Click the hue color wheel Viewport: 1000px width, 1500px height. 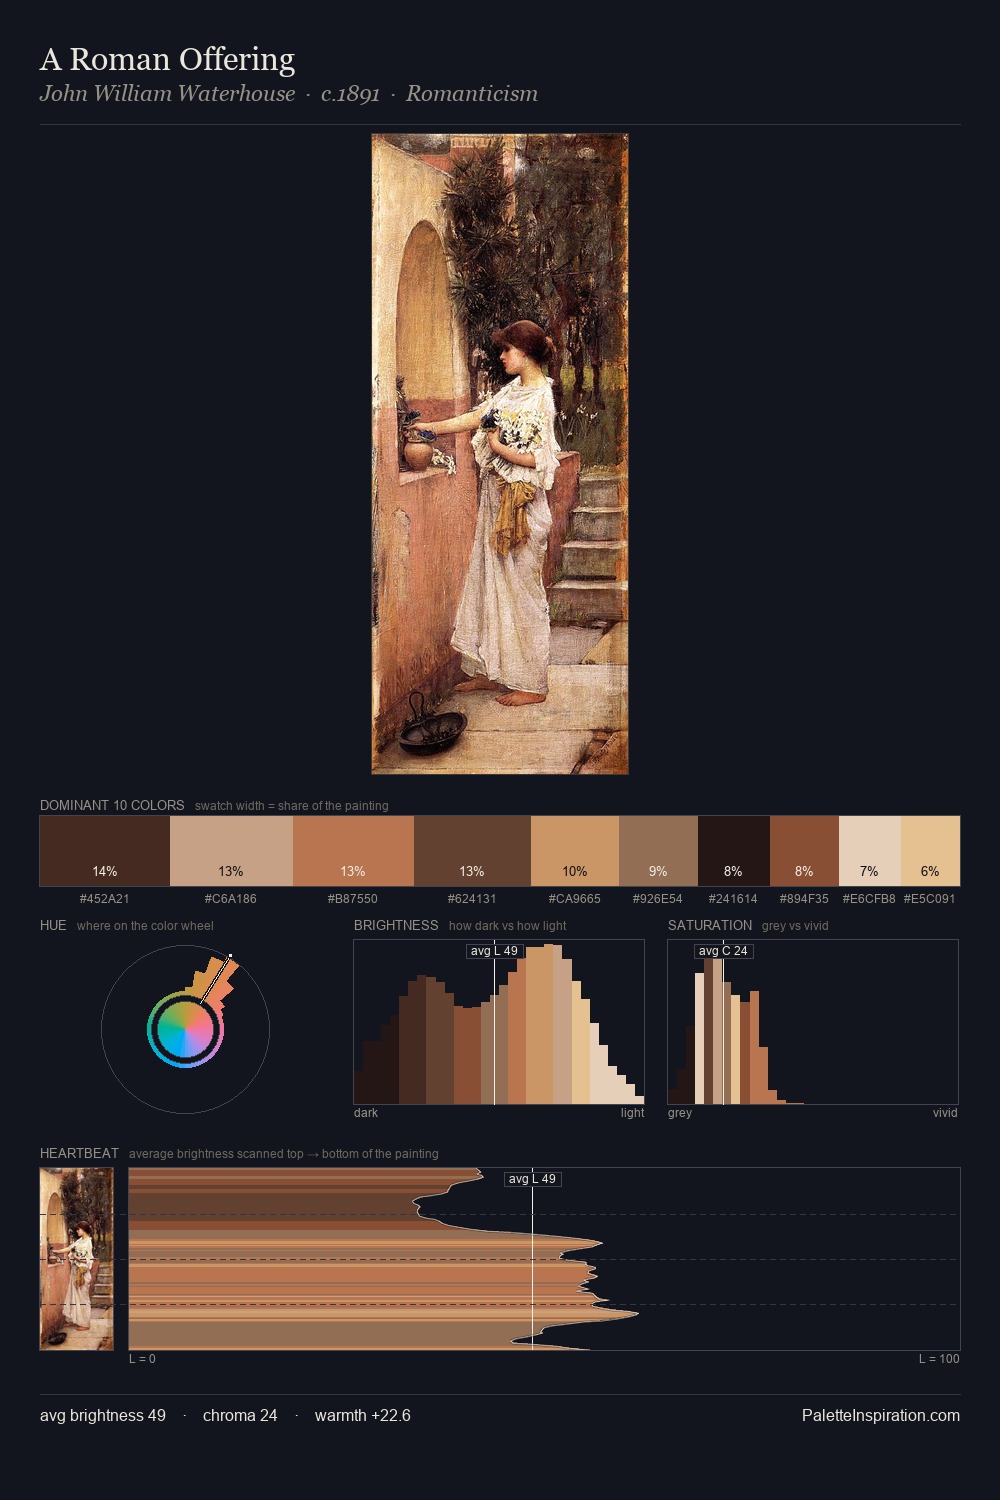point(185,1029)
